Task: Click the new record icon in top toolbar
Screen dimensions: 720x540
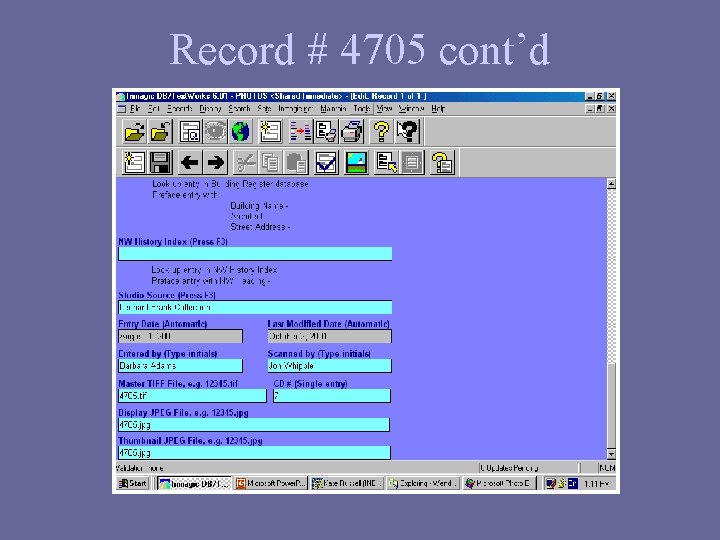Action: click(270, 132)
